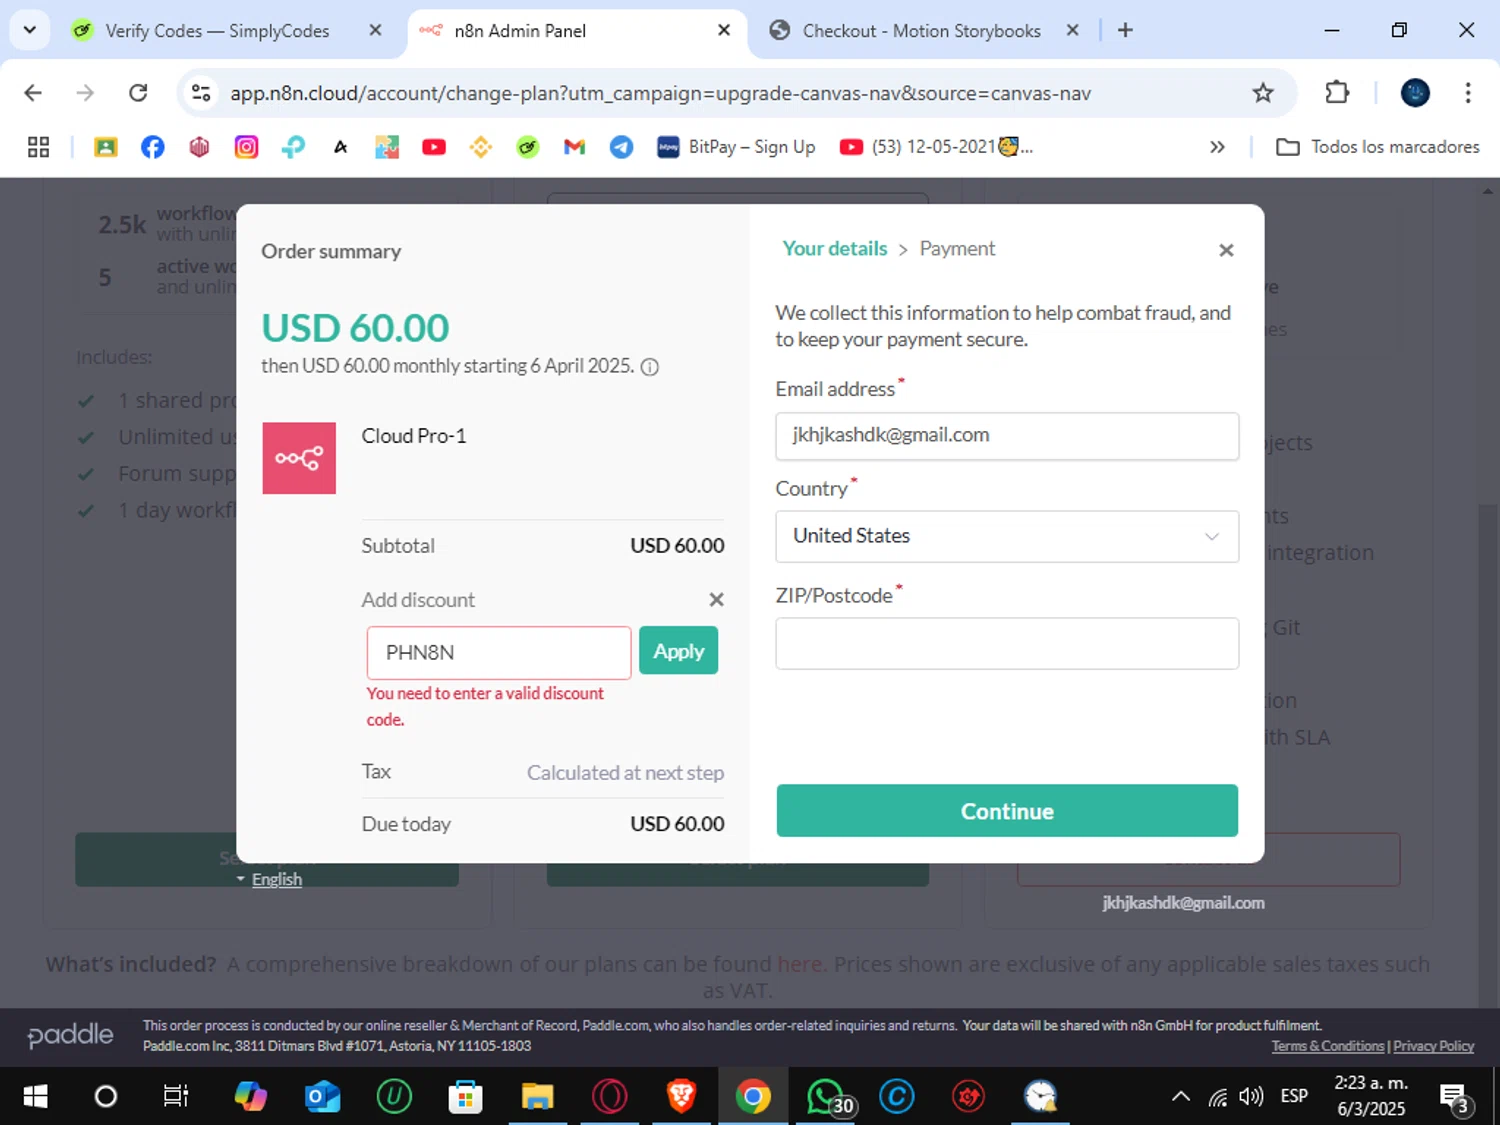Viewport: 1500px width, 1125px height.
Task: Open the Chrome profile avatar
Action: tap(1415, 93)
